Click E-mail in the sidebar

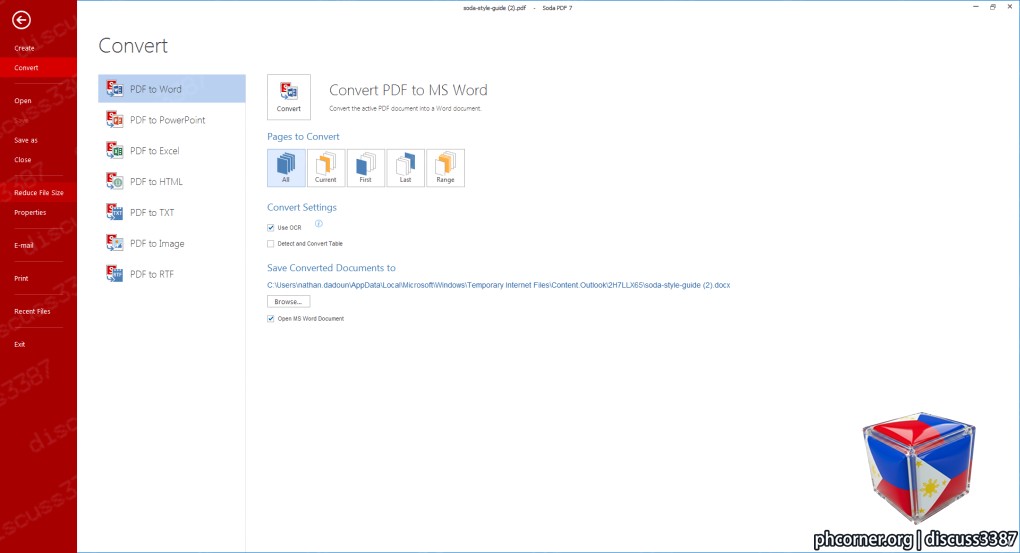(x=24, y=245)
